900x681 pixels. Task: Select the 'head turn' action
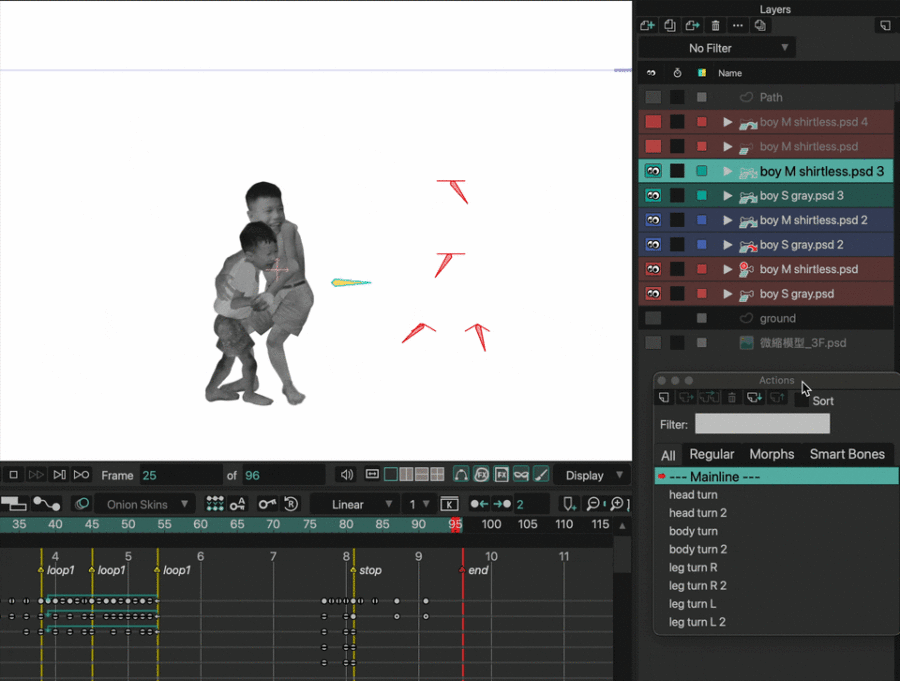coord(693,494)
